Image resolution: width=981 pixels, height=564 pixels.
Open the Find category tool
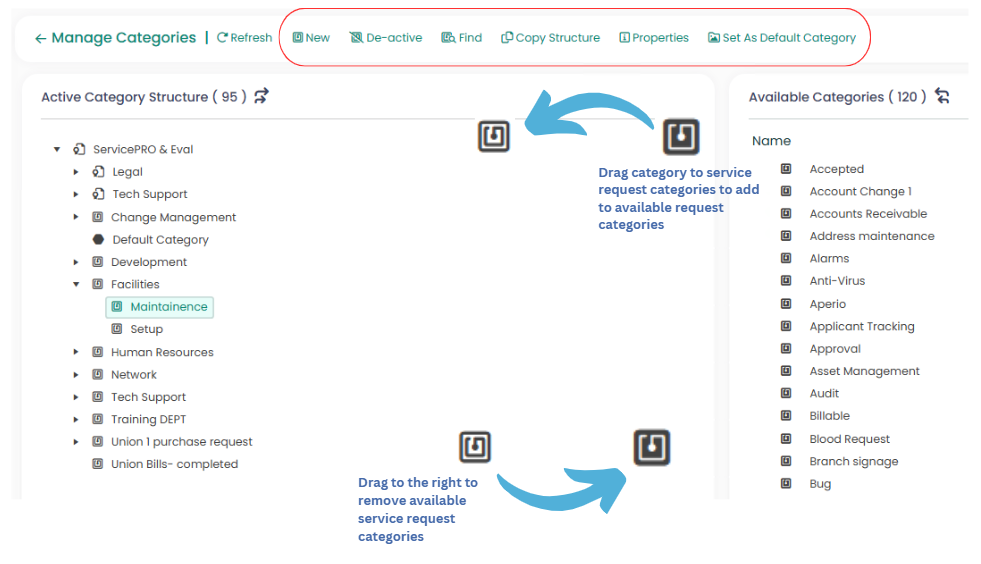click(x=461, y=38)
